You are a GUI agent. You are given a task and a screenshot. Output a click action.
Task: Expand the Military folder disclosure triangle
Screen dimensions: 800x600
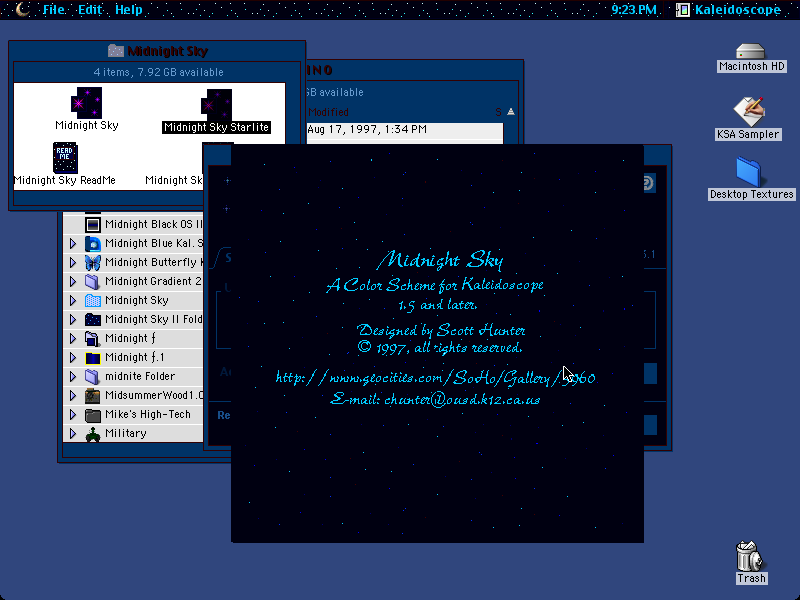tap(72, 434)
